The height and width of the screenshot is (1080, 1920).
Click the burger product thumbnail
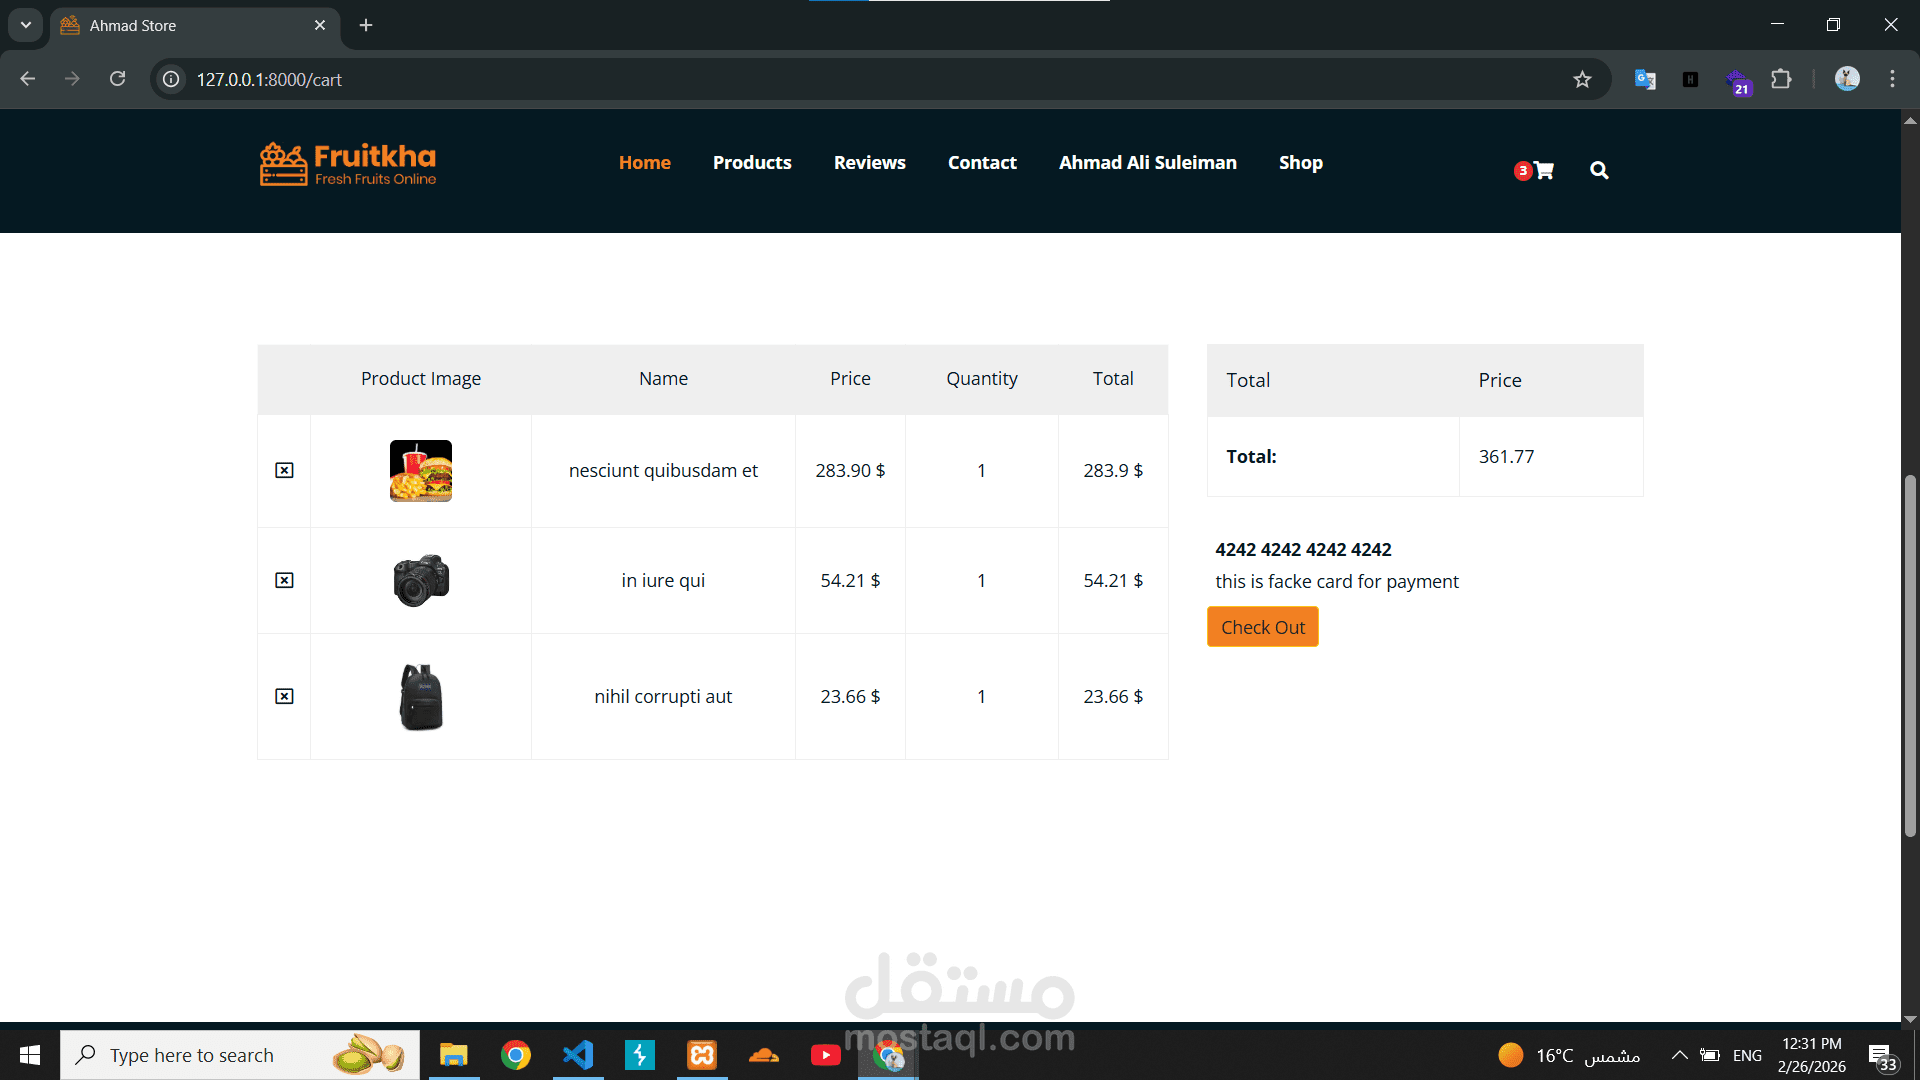tap(420, 470)
